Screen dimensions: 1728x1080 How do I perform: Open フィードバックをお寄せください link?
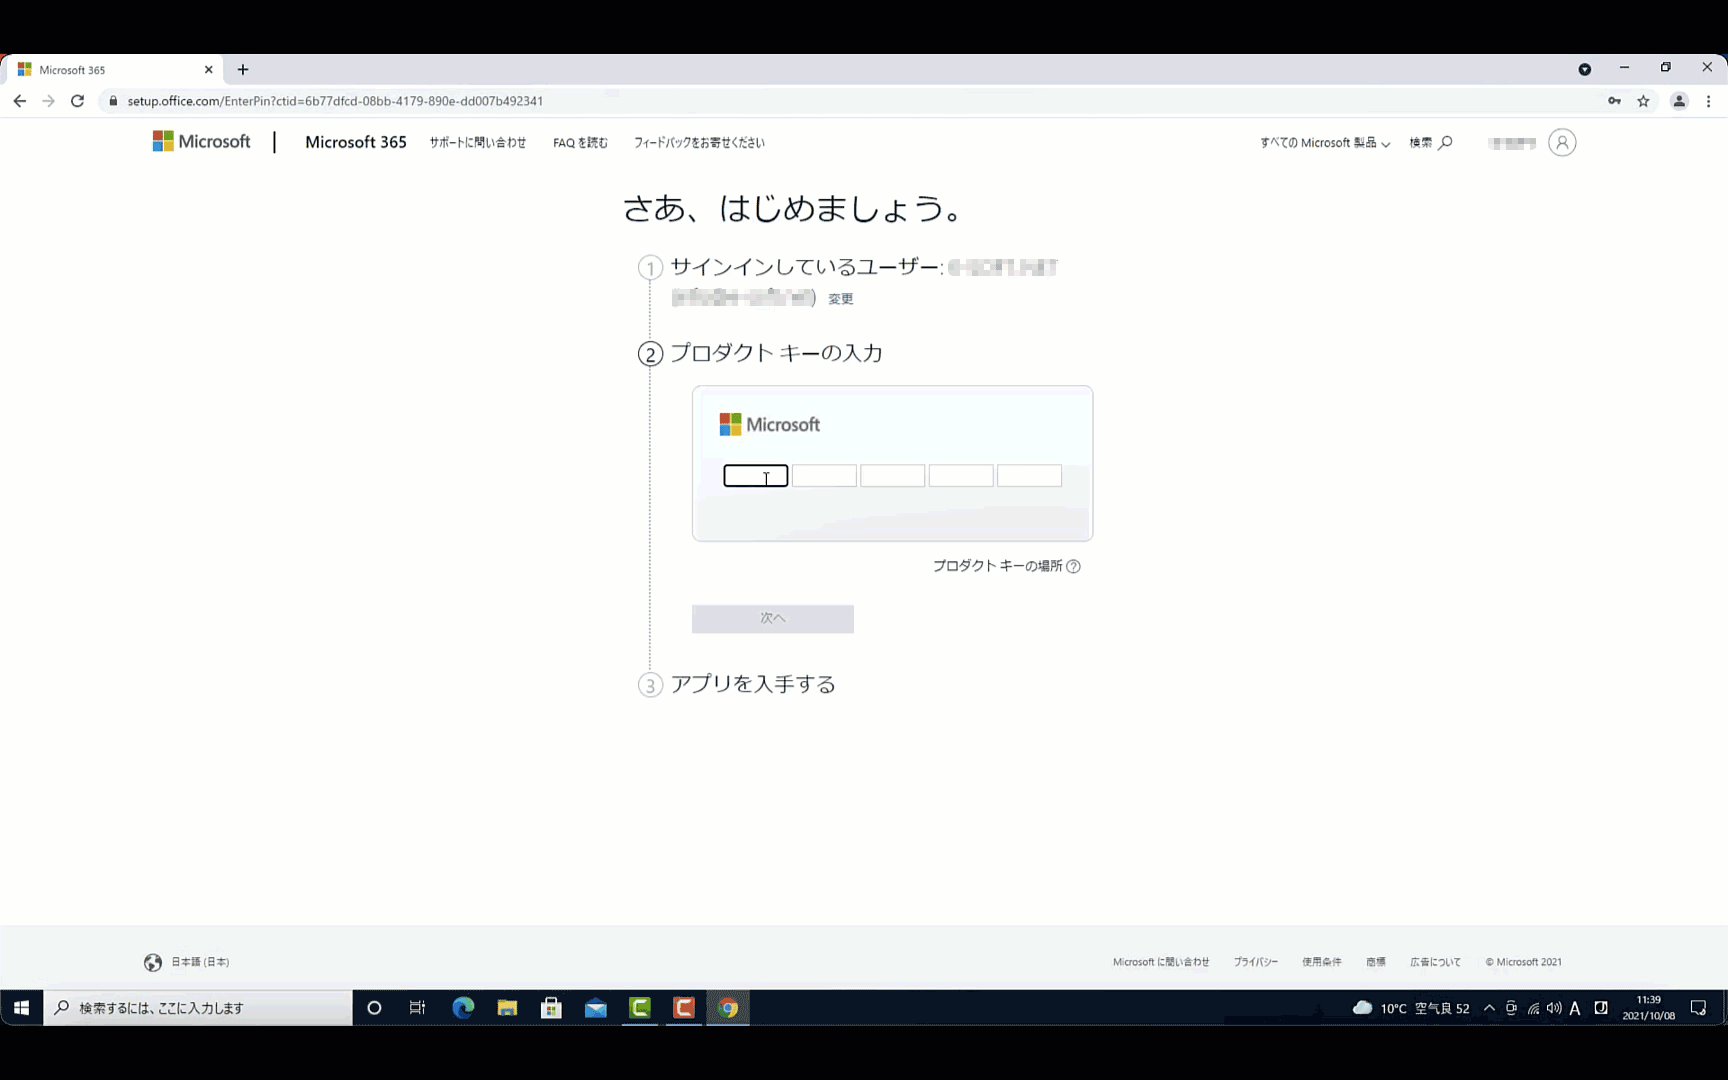click(x=699, y=143)
